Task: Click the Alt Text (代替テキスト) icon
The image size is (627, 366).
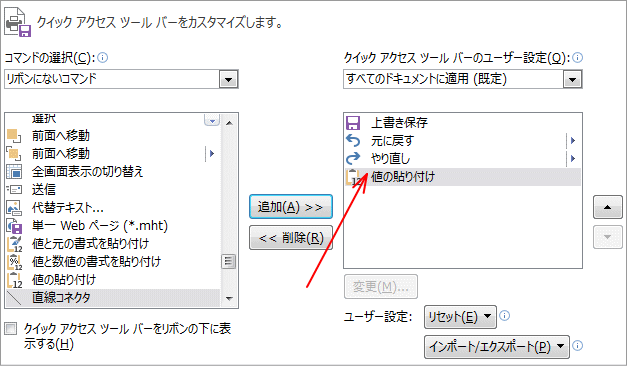Action: click(14, 208)
